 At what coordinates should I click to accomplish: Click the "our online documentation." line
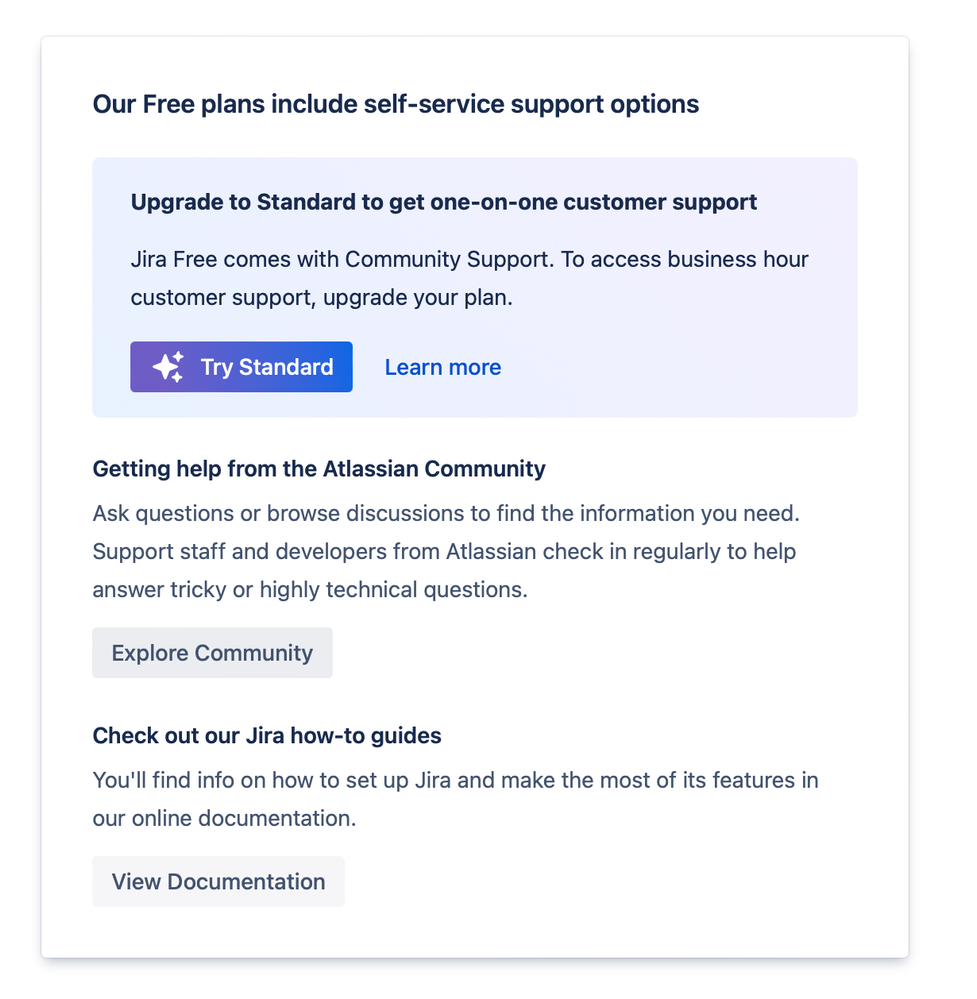click(x=224, y=819)
